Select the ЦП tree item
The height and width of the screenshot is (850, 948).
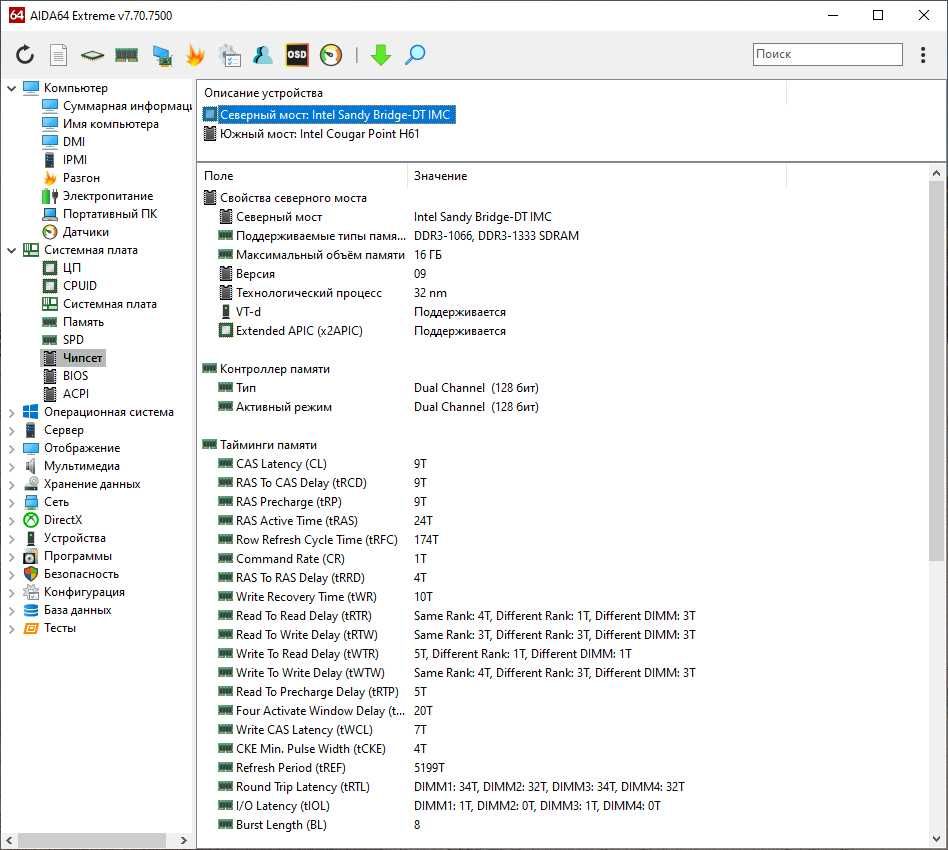(x=62, y=268)
